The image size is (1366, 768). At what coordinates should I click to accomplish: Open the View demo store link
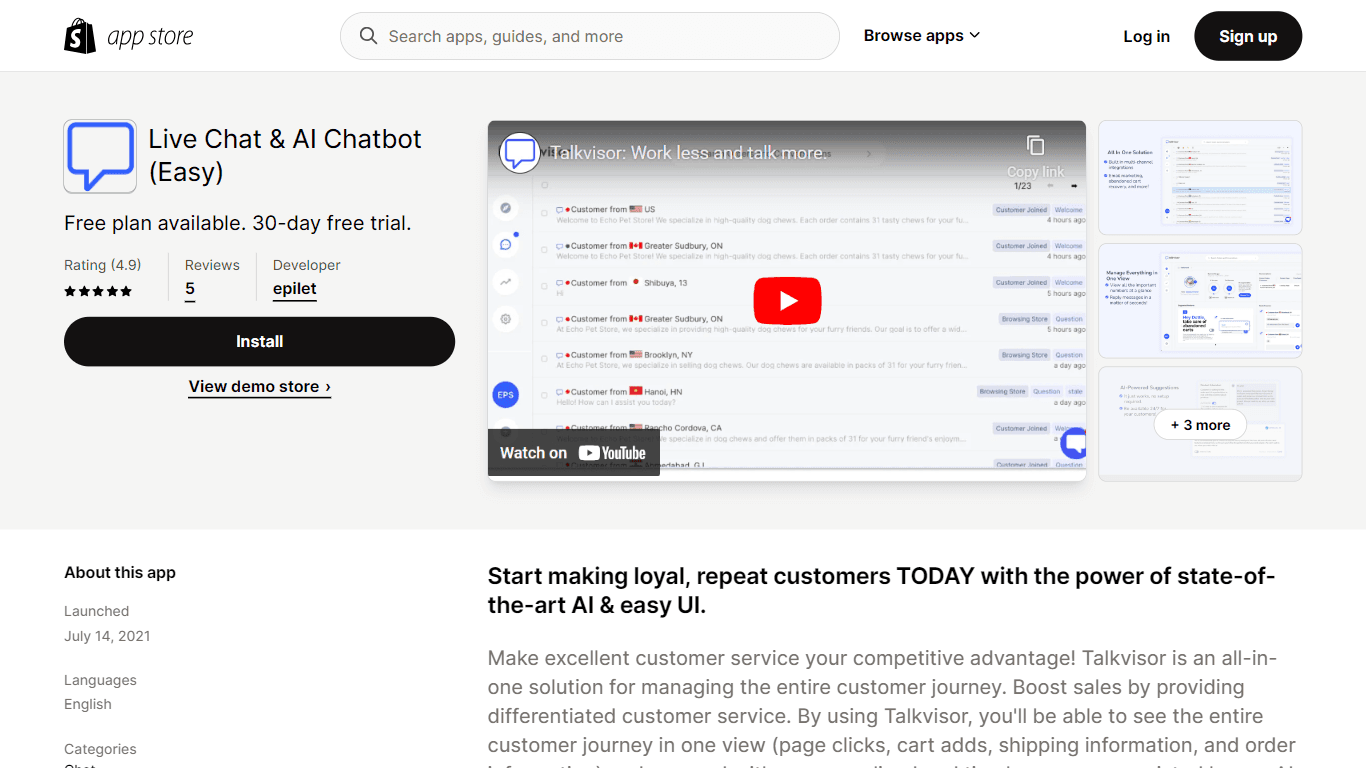(x=260, y=387)
